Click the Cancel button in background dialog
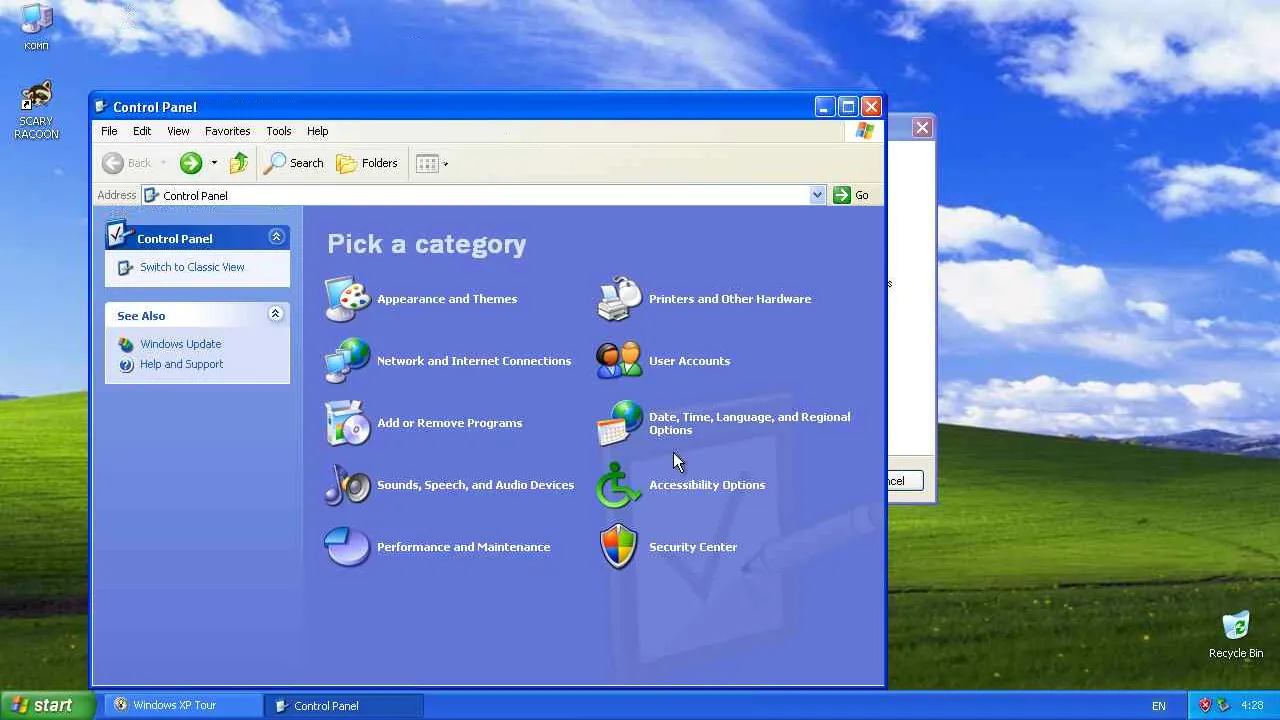The height and width of the screenshot is (720, 1280). [905, 481]
